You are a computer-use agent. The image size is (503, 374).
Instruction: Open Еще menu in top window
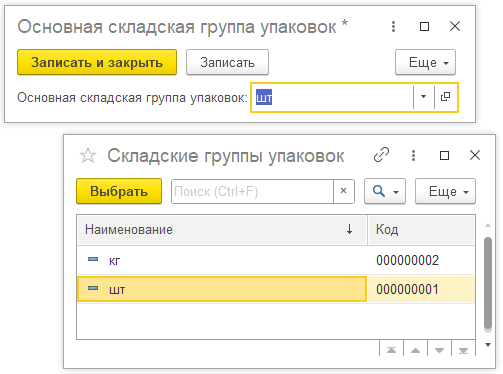[x=425, y=62]
